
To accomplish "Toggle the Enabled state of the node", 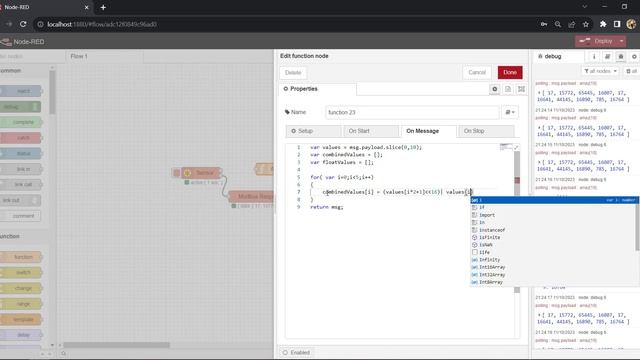I will [296, 352].
